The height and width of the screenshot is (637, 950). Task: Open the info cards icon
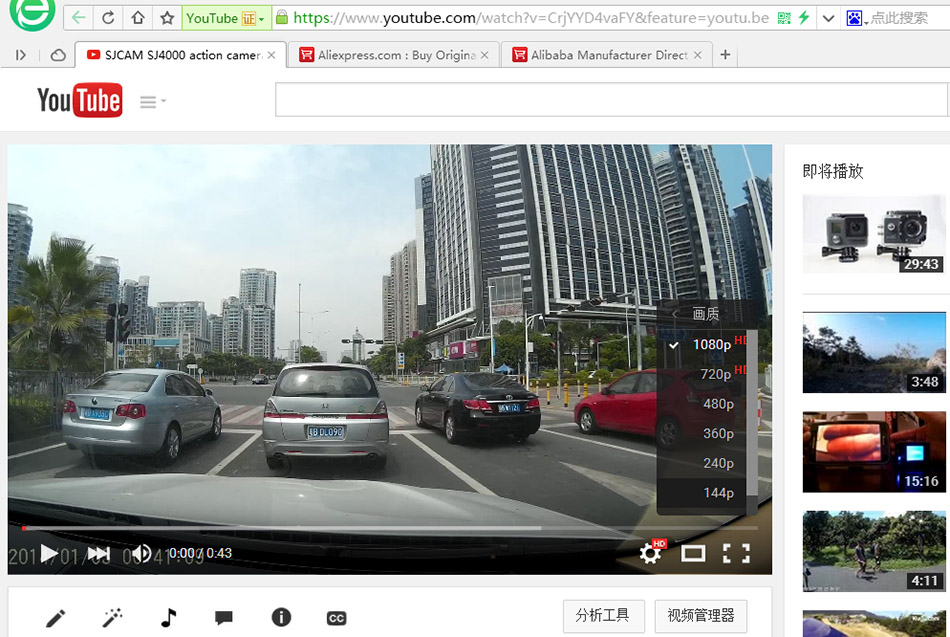(x=281, y=618)
